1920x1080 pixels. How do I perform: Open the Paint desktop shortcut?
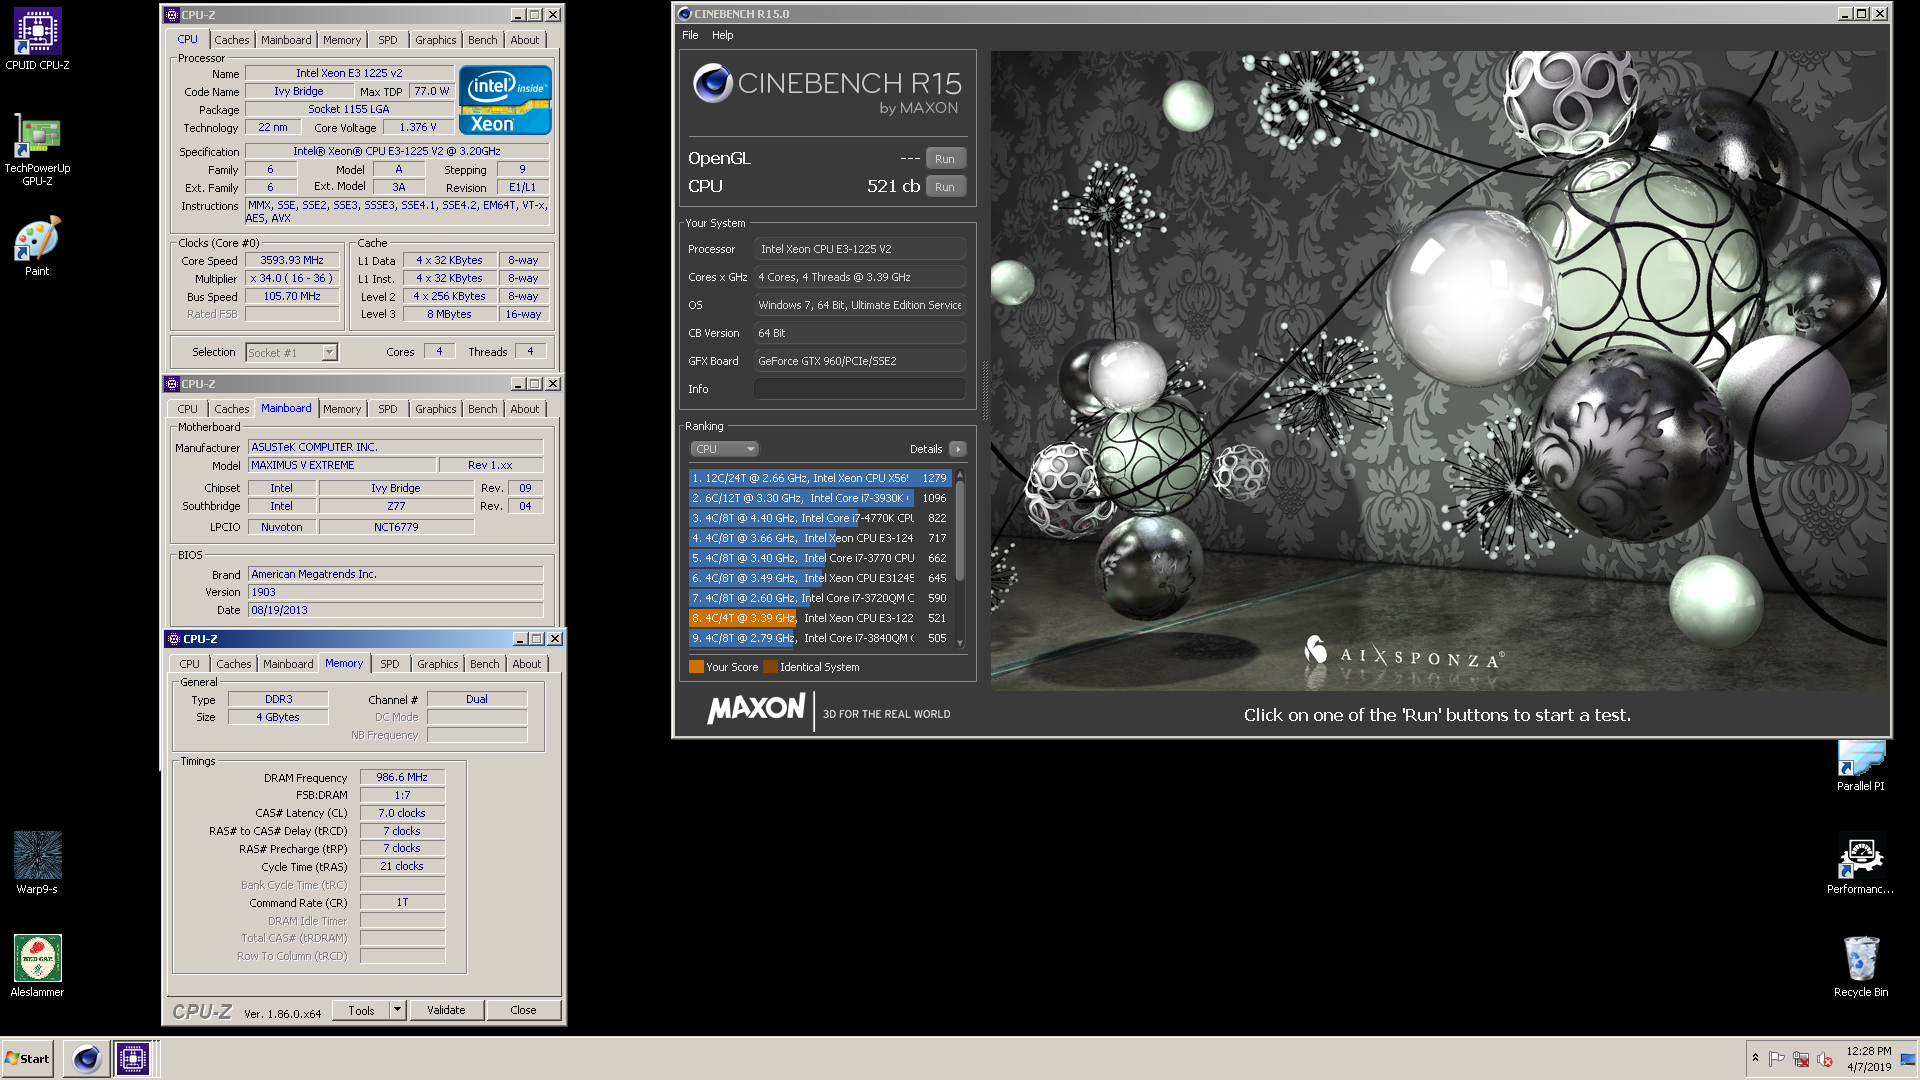tap(37, 247)
